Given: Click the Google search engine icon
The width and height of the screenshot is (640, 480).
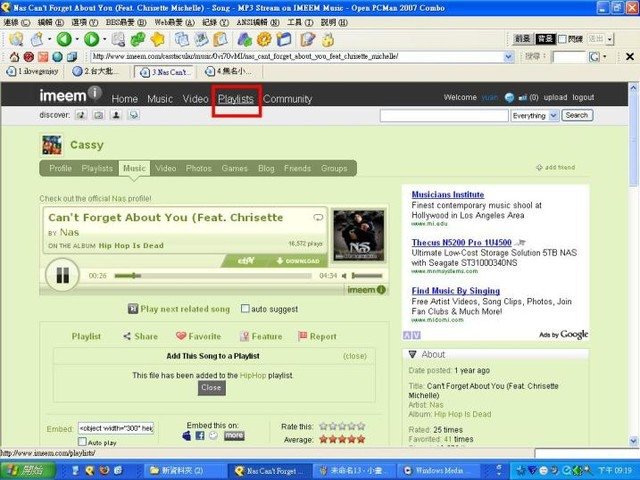Looking at the screenshot, I should click(x=594, y=57).
